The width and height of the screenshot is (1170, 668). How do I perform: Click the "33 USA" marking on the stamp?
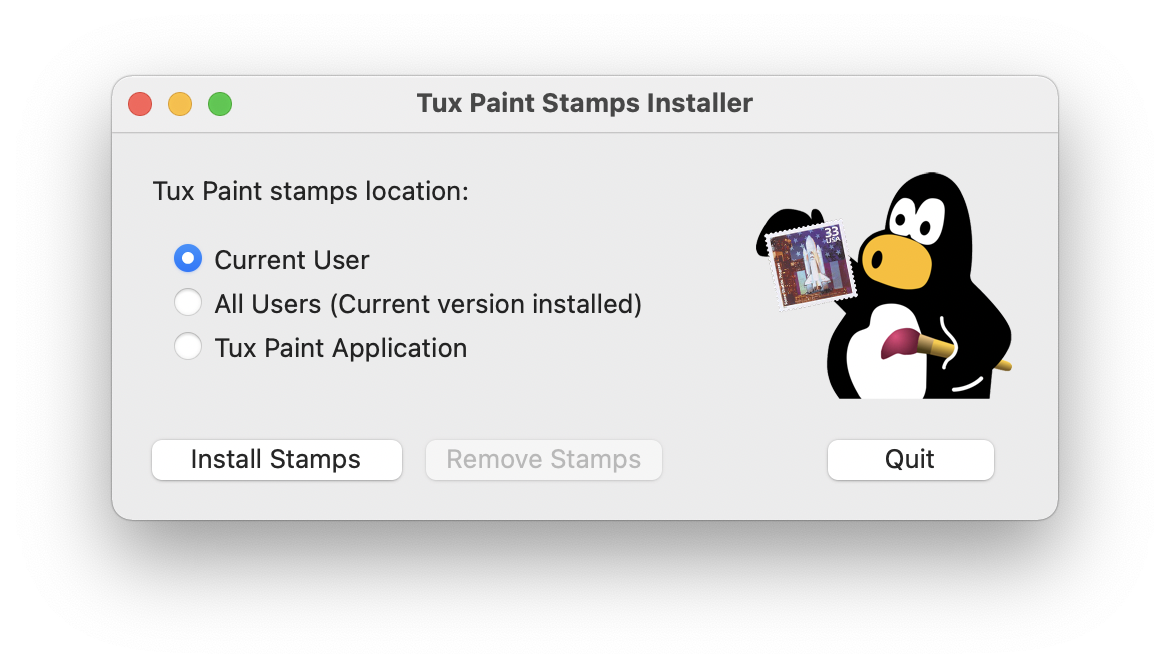(x=831, y=234)
